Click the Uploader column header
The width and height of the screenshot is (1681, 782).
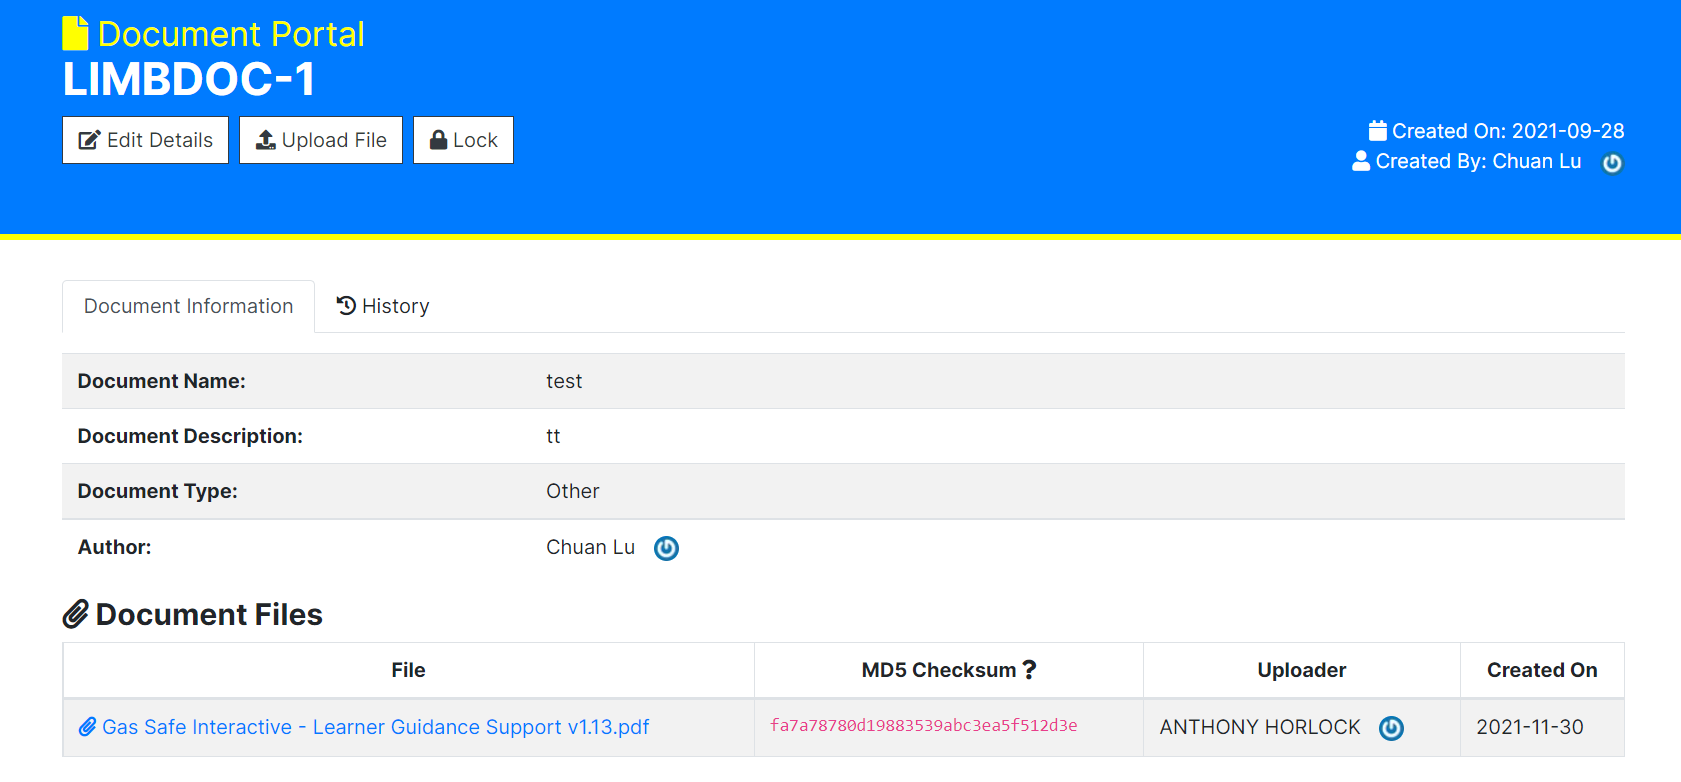pos(1302,670)
